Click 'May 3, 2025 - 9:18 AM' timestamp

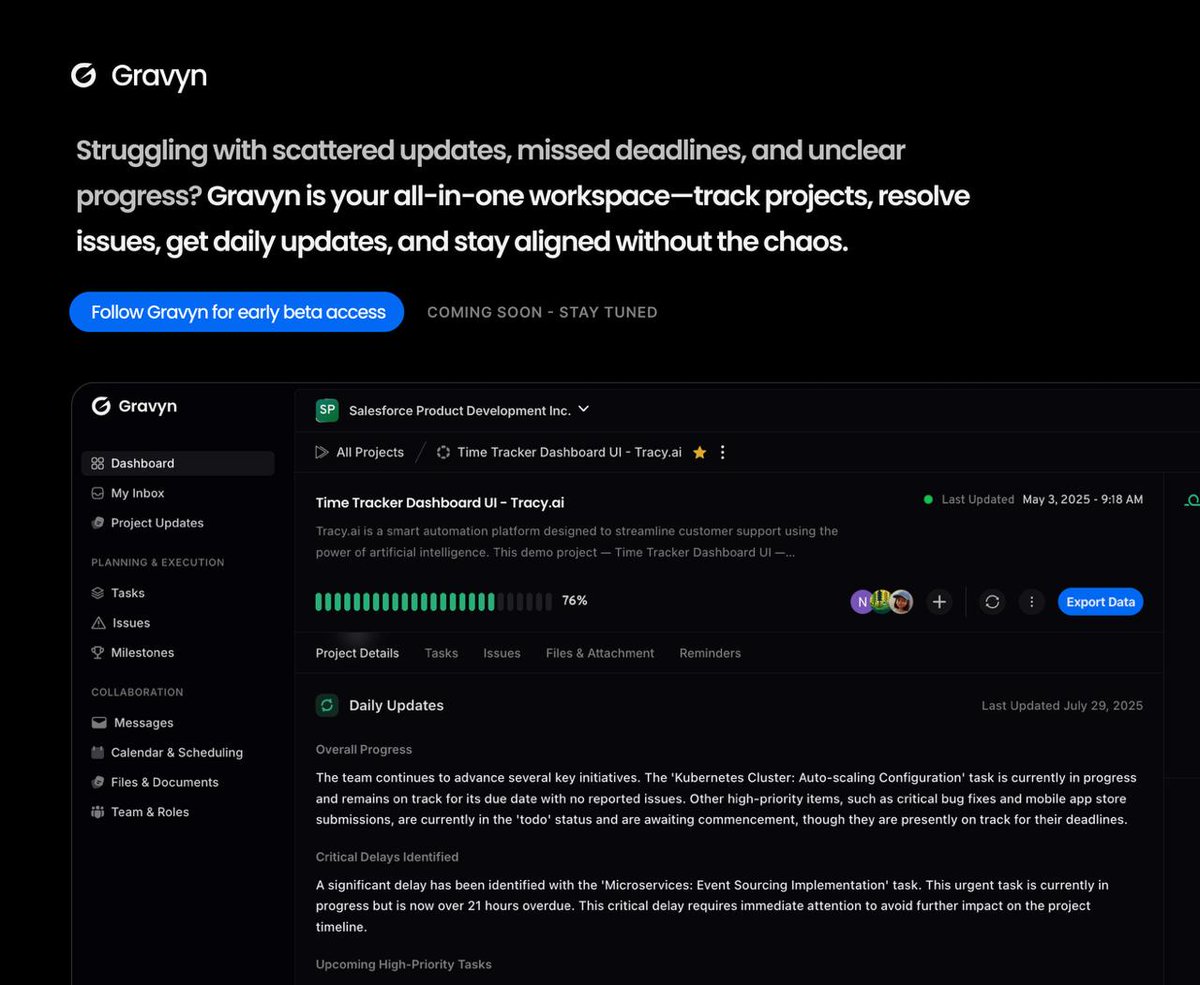pyautogui.click(x=1082, y=499)
